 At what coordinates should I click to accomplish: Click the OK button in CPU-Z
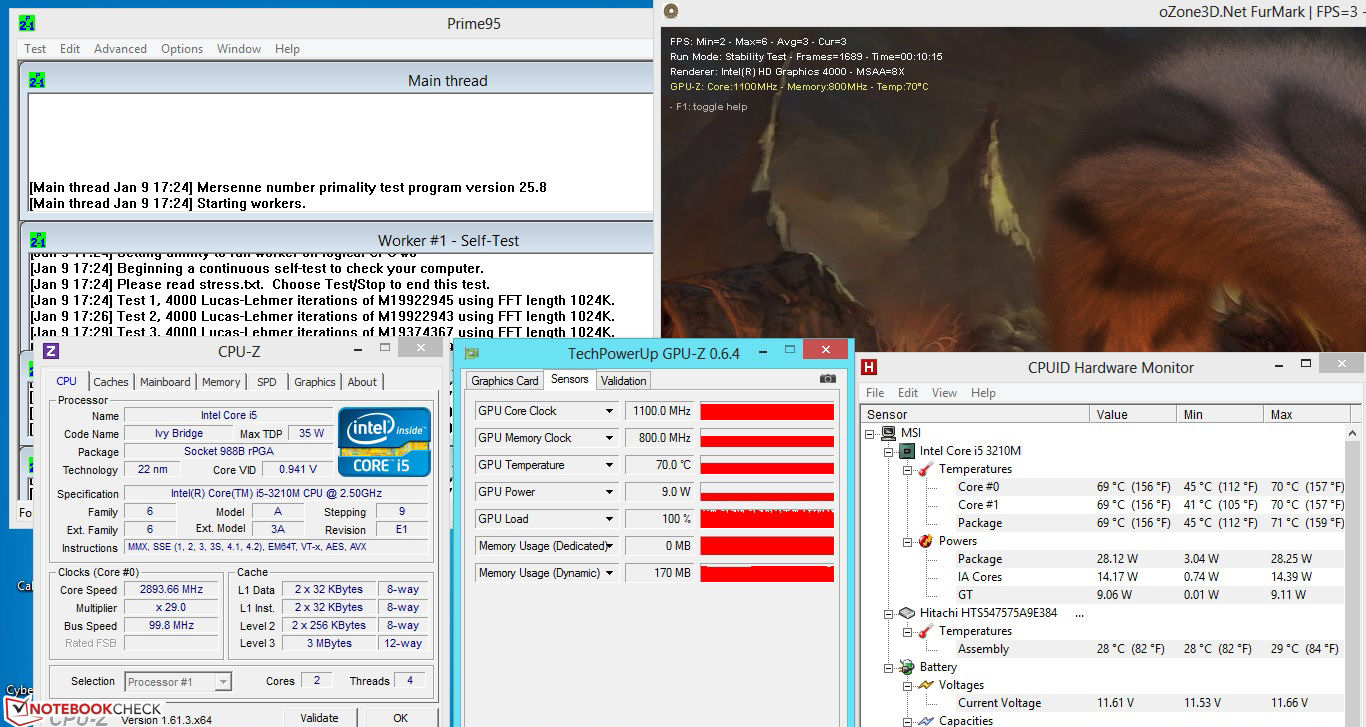click(x=400, y=718)
